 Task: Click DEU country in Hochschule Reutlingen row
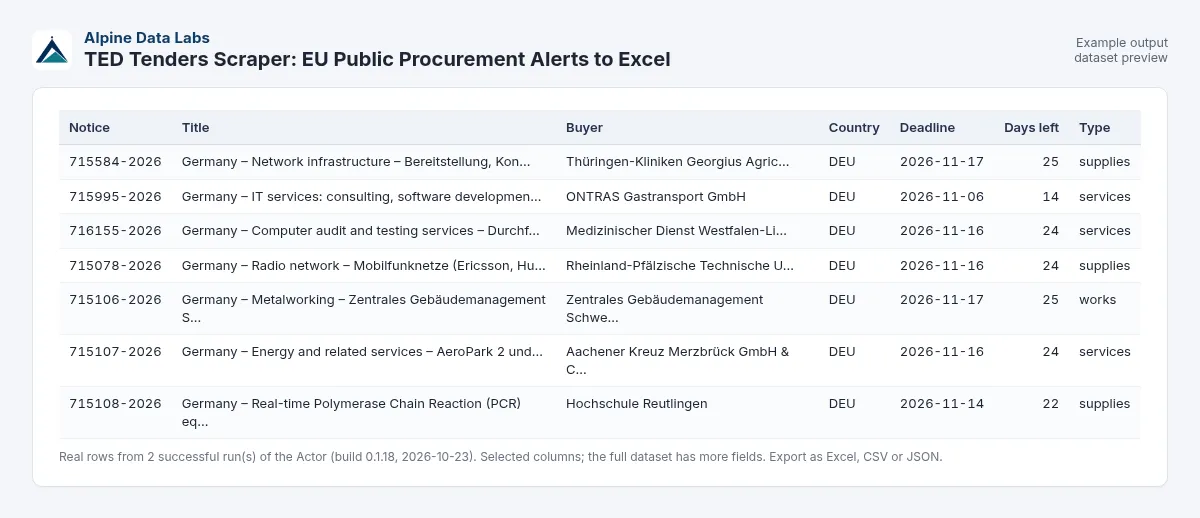pos(842,404)
